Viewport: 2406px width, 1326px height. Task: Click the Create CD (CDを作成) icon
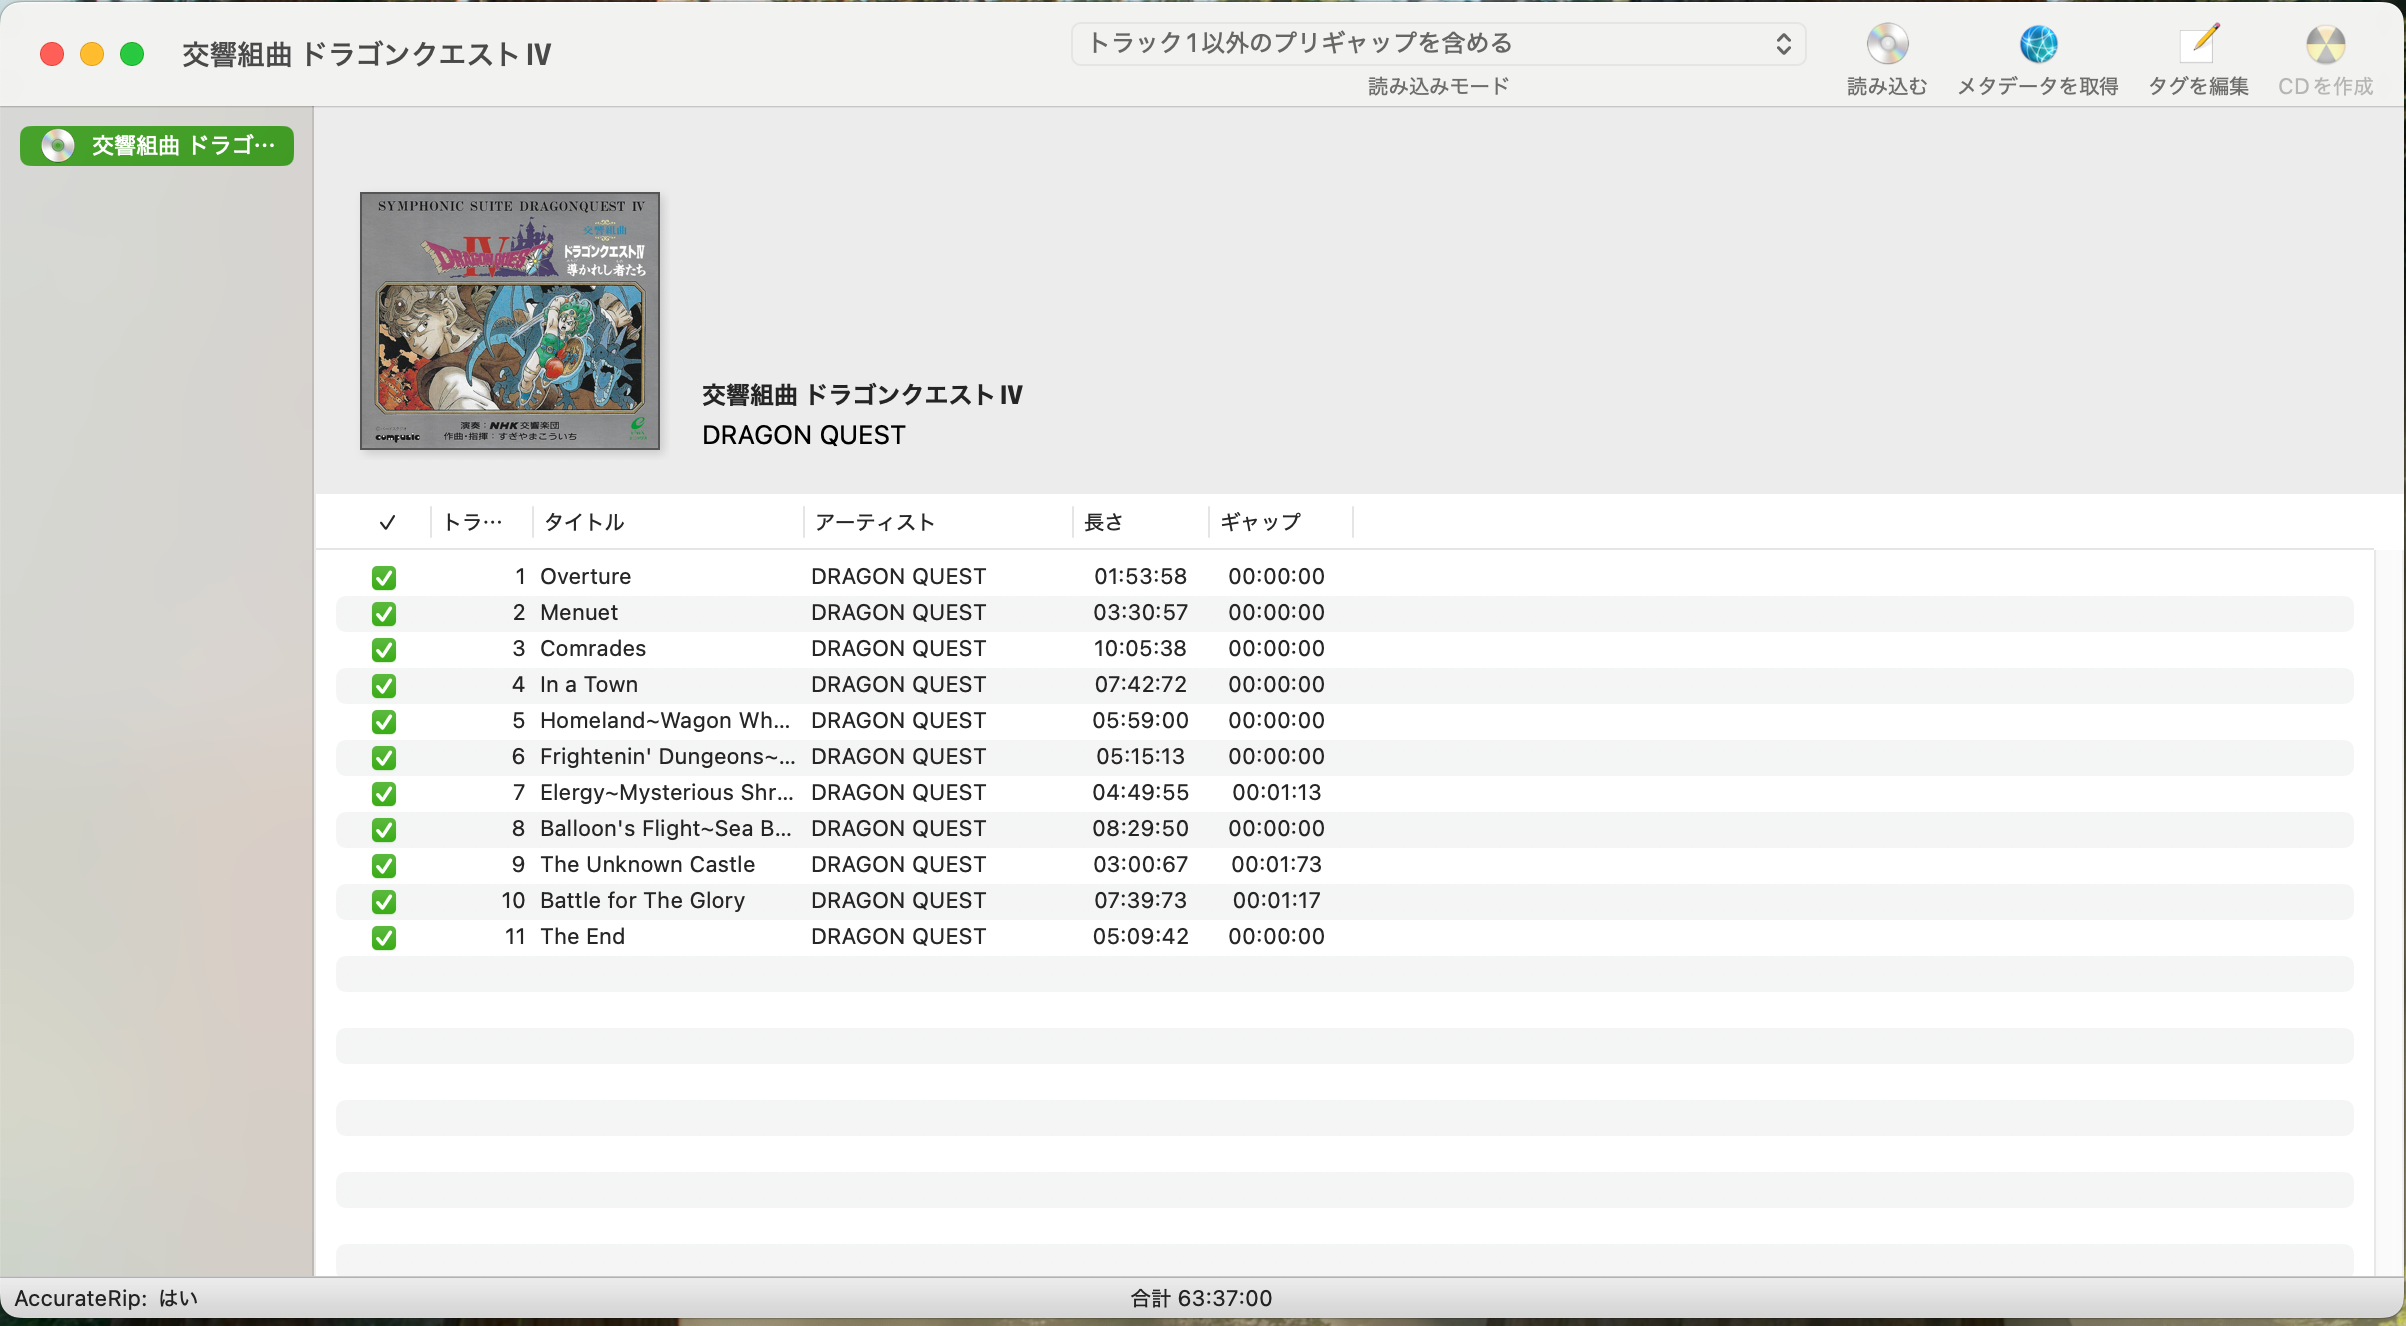coord(2325,45)
